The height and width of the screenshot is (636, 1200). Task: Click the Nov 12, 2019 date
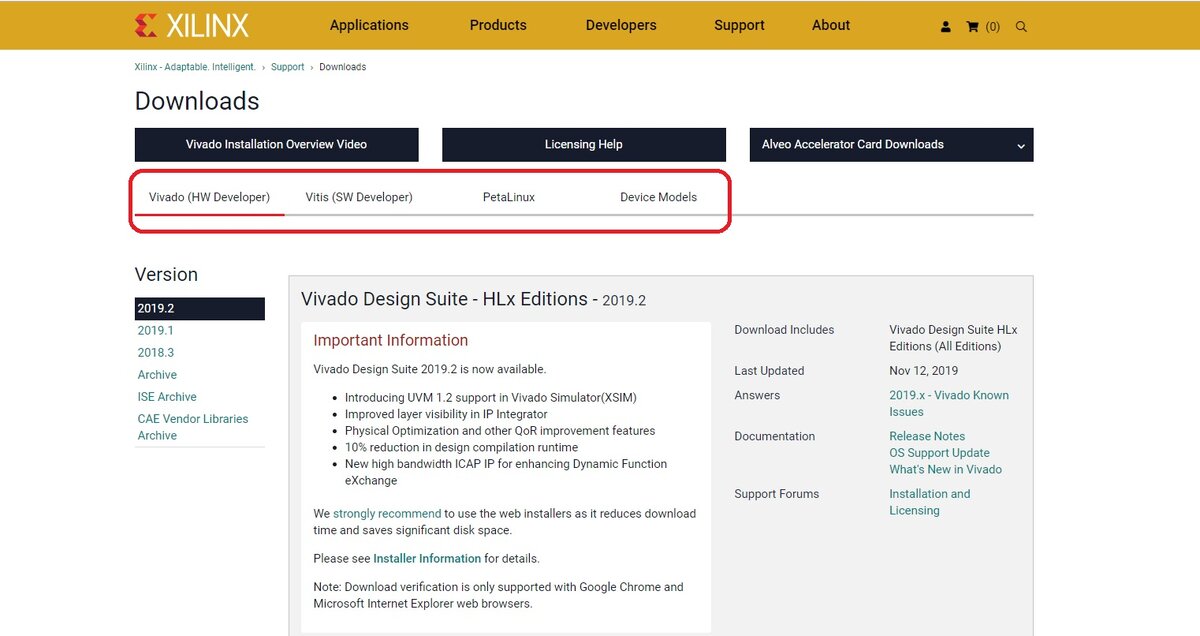coord(924,371)
